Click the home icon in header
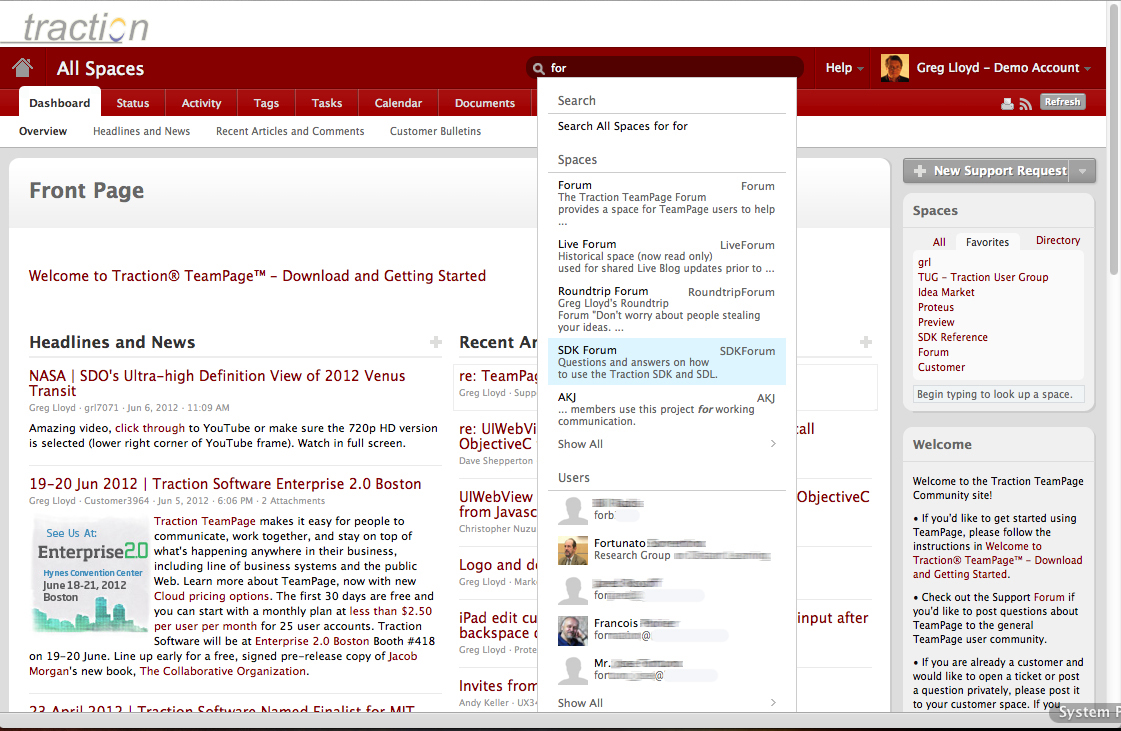The width and height of the screenshot is (1121, 731). (22, 68)
